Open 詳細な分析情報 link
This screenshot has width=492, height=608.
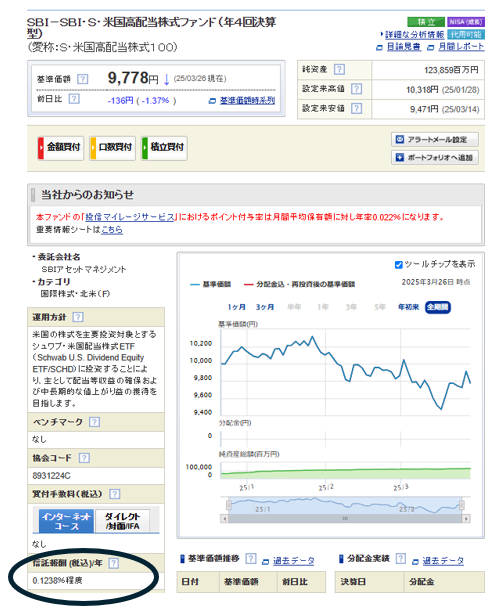tap(414, 35)
